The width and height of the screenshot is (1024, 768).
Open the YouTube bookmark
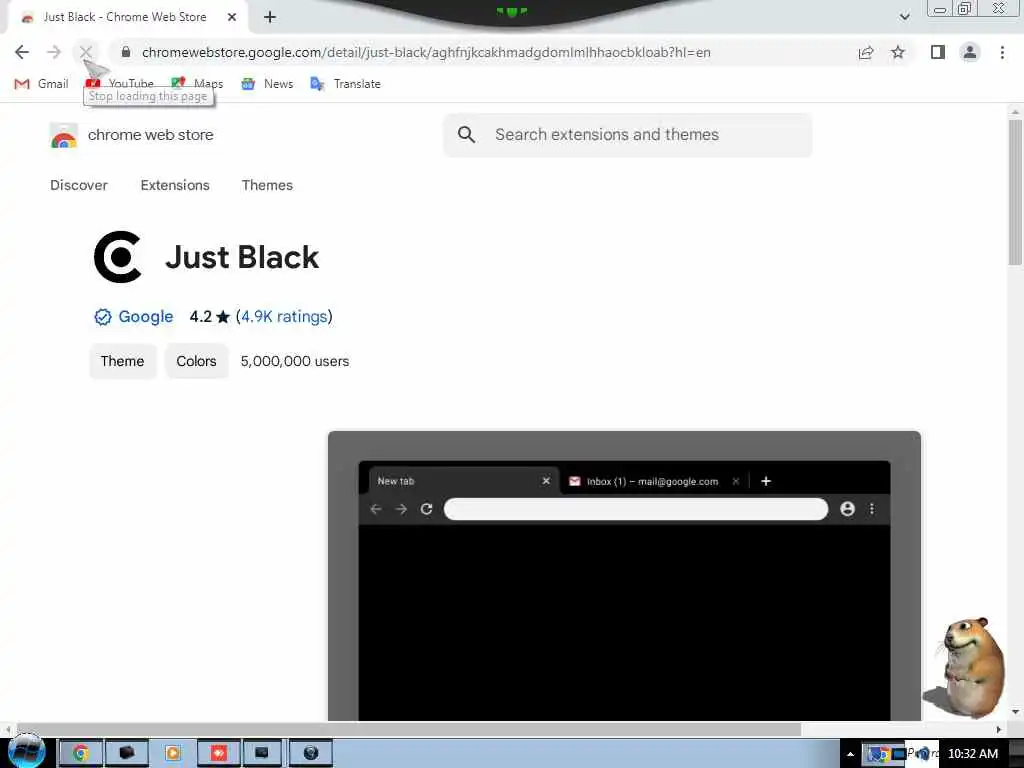point(120,84)
